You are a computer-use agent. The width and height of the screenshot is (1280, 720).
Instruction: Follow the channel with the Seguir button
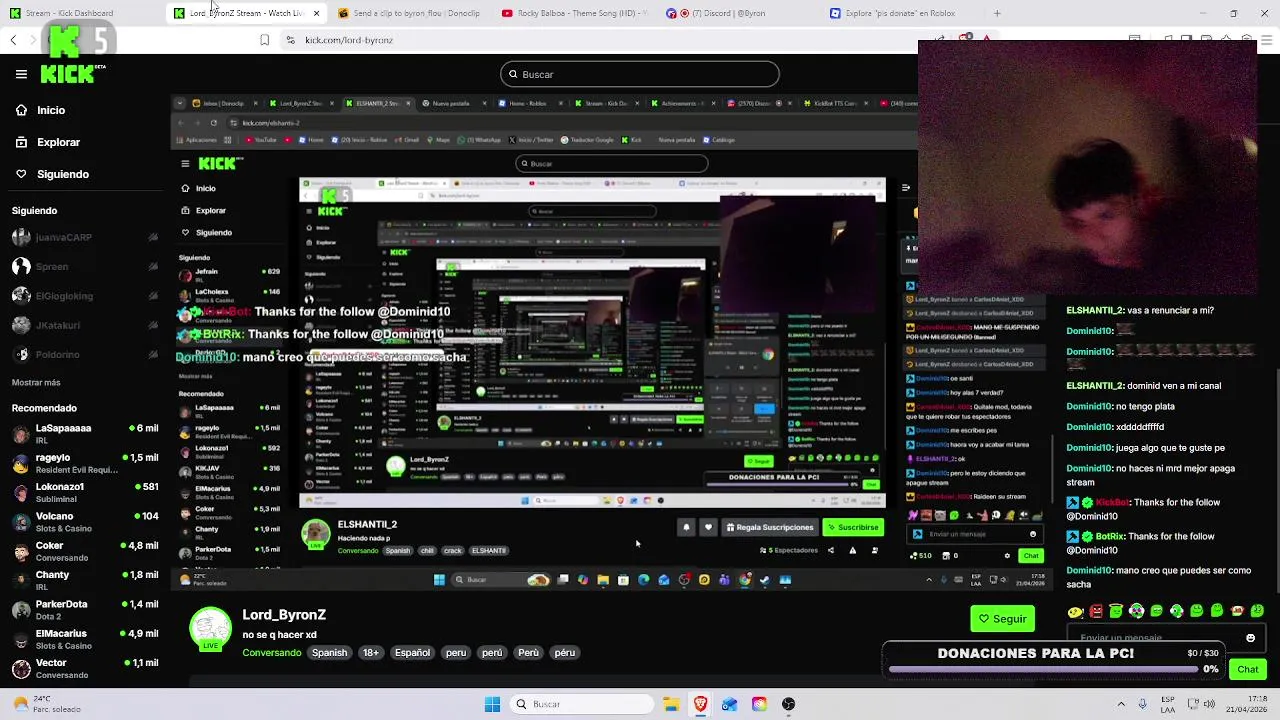click(1003, 619)
